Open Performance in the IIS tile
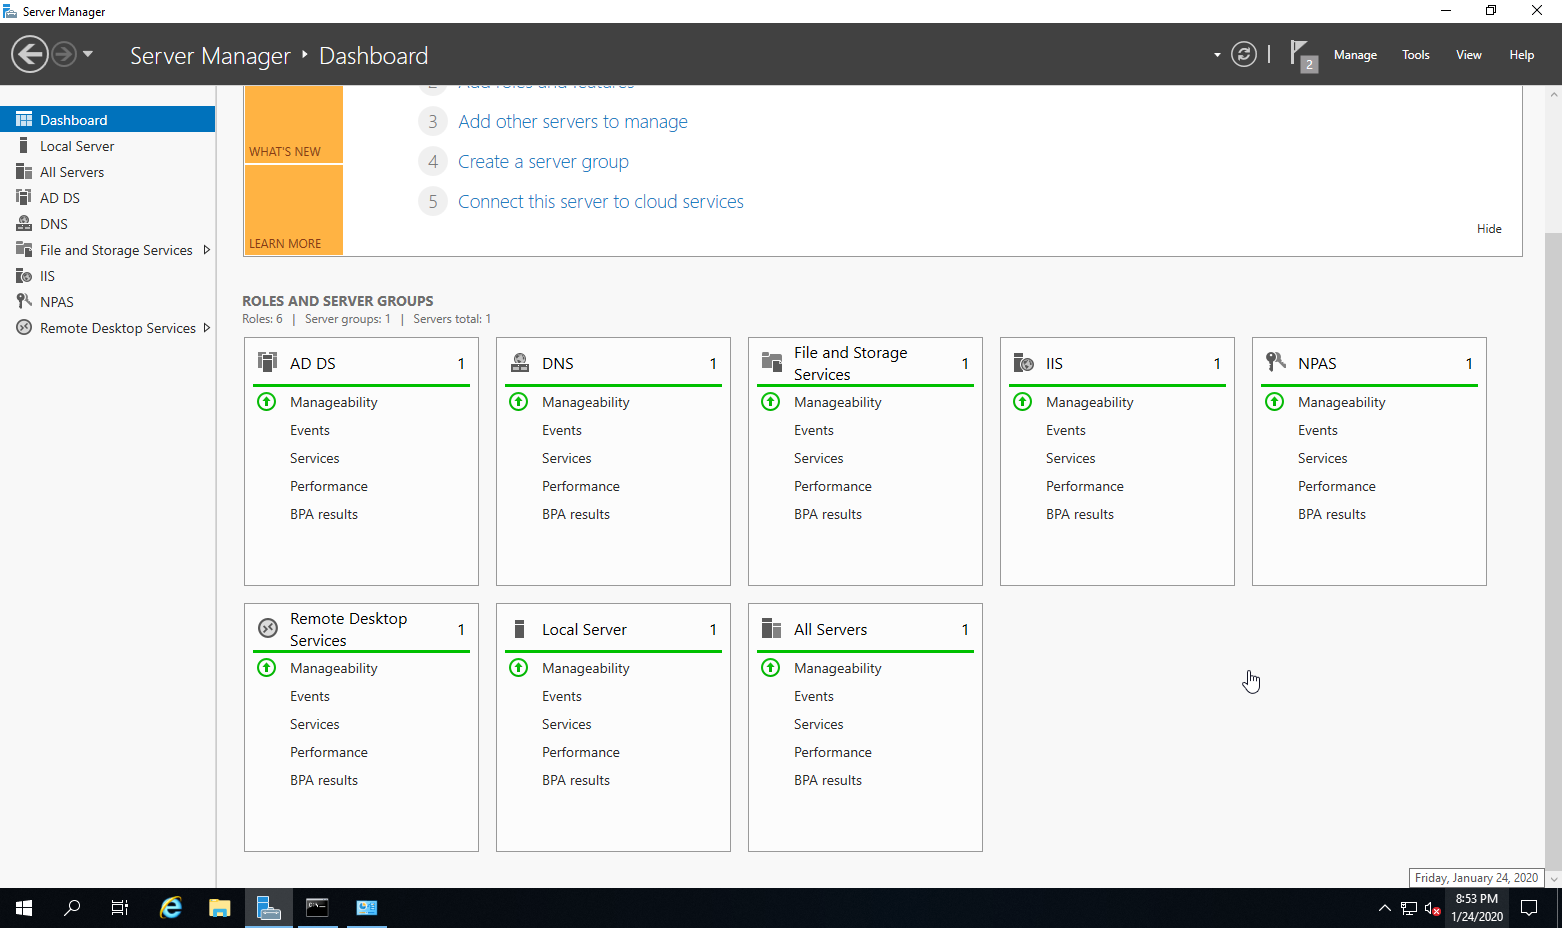This screenshot has width=1562, height=928. (1085, 486)
